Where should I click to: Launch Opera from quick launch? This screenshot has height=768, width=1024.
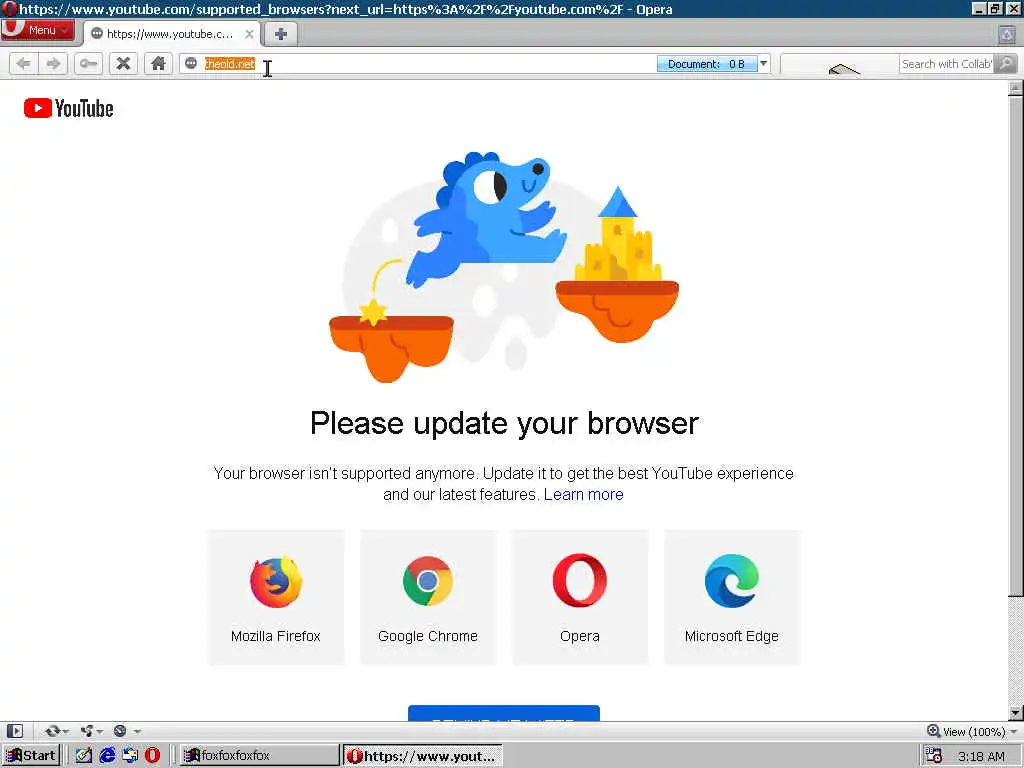click(152, 756)
